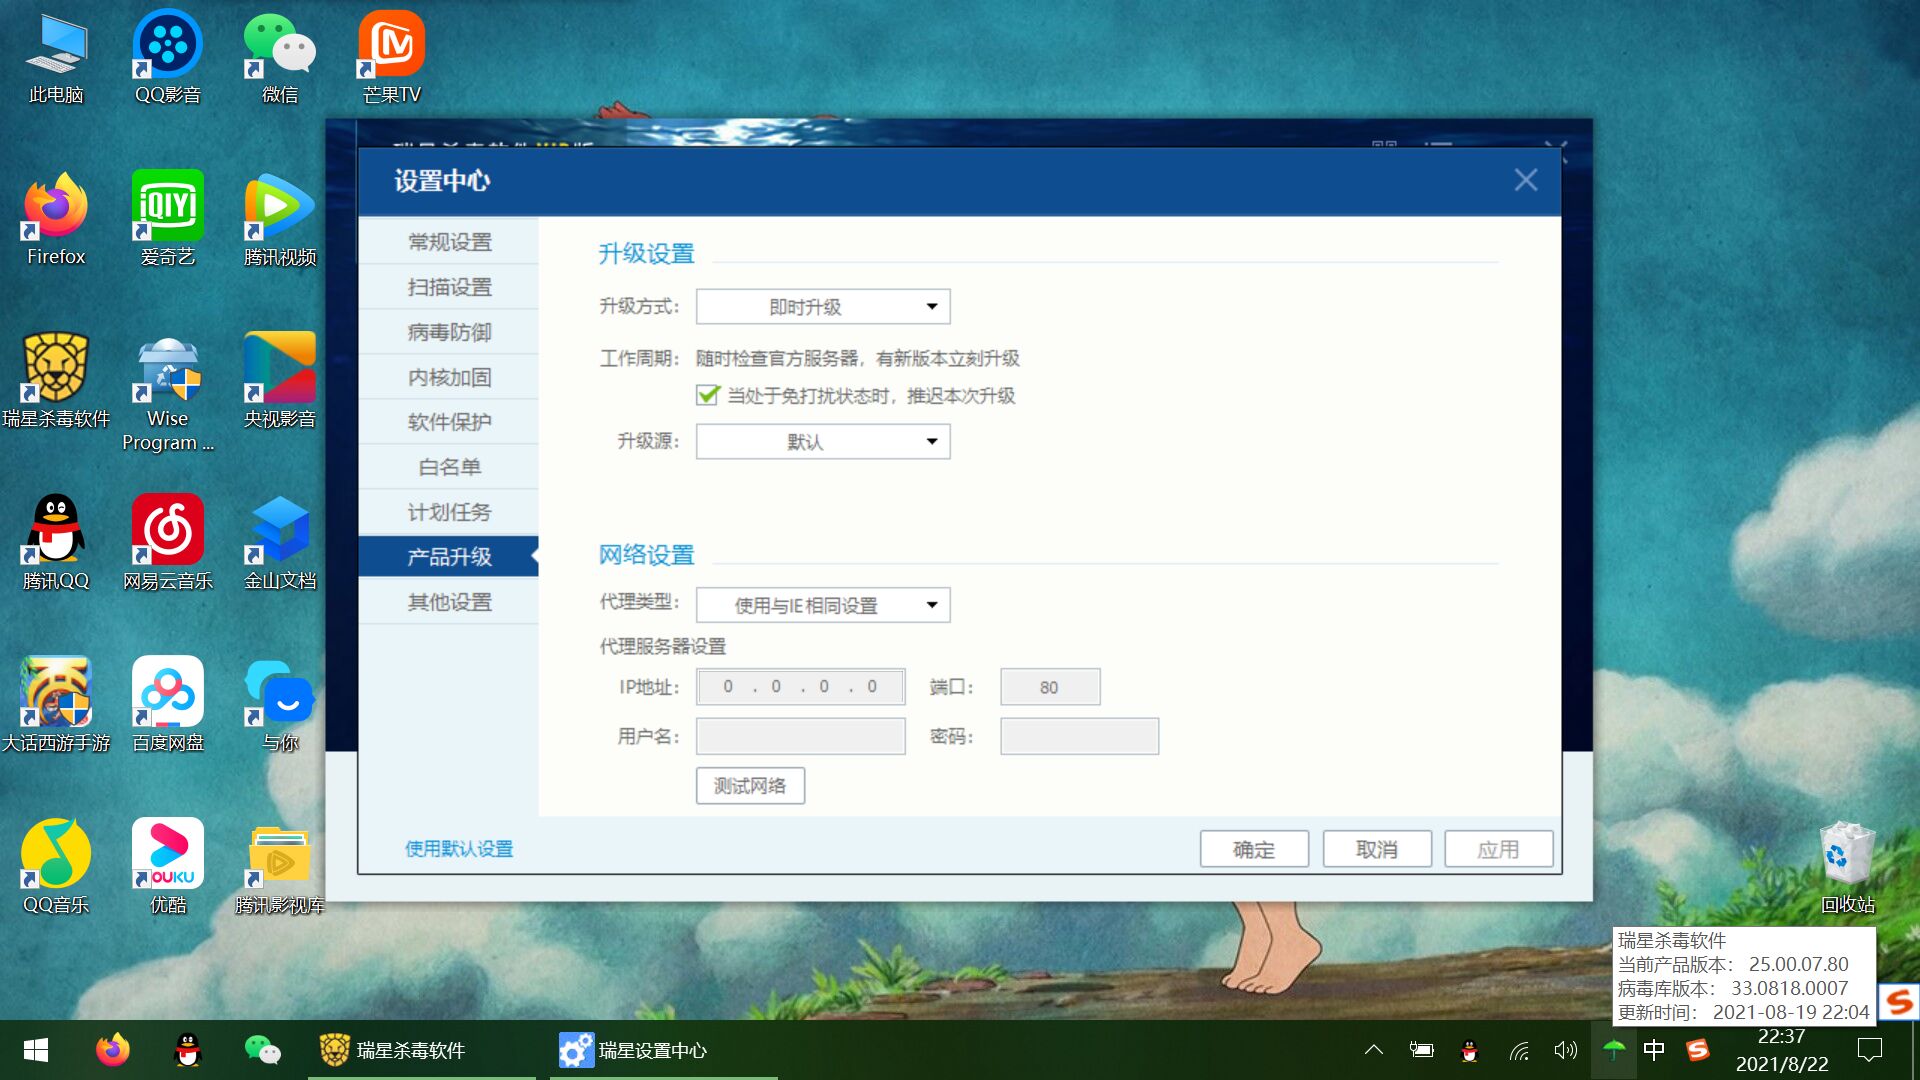Viewport: 1920px width, 1080px height.
Task: Click the 测试网络 button
Action: (x=750, y=786)
